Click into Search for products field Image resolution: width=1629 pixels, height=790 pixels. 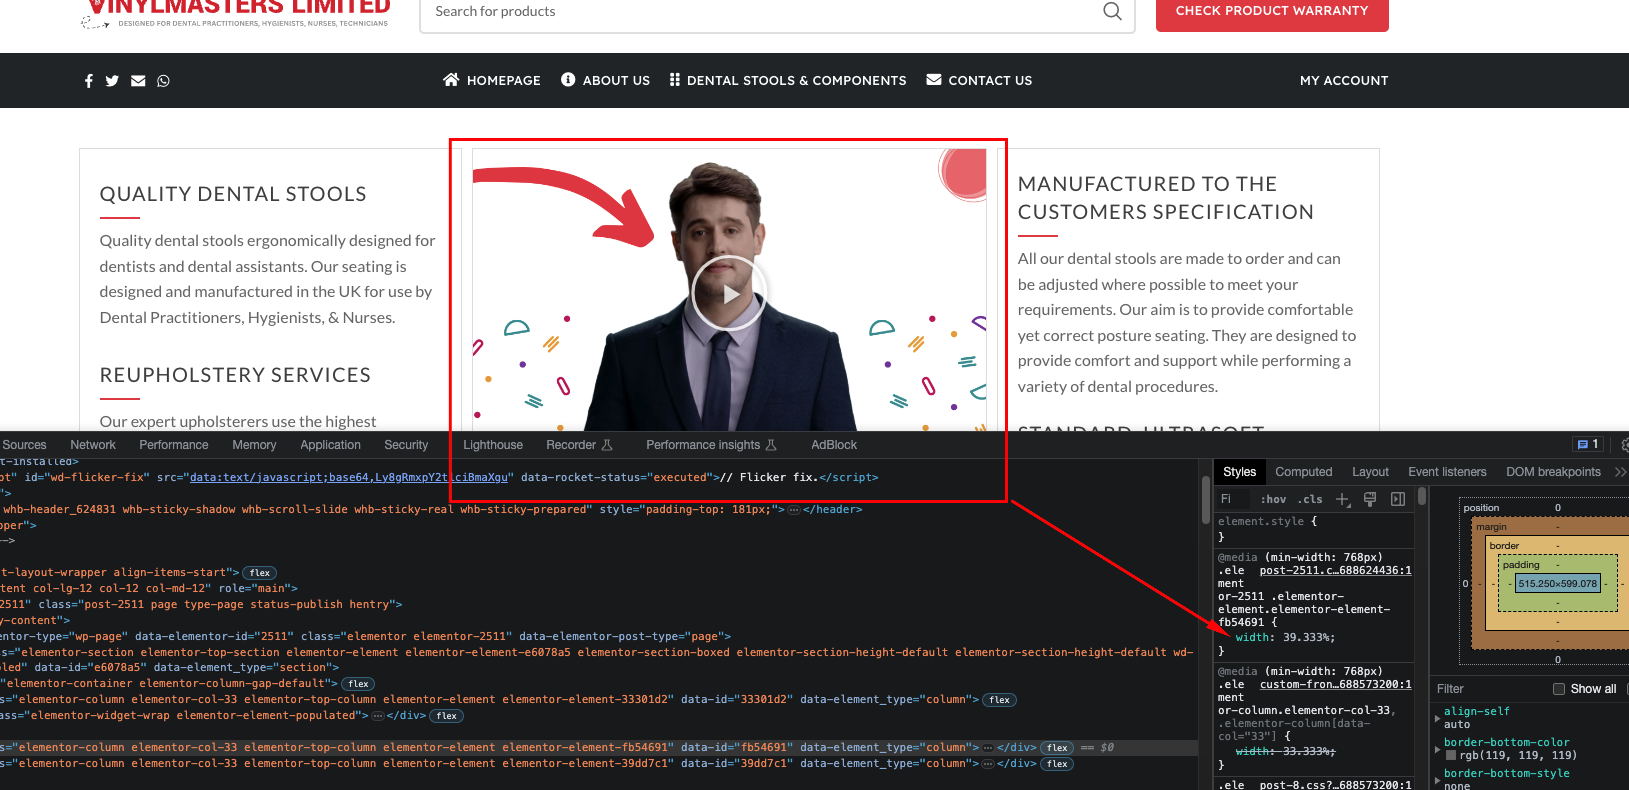pos(760,12)
